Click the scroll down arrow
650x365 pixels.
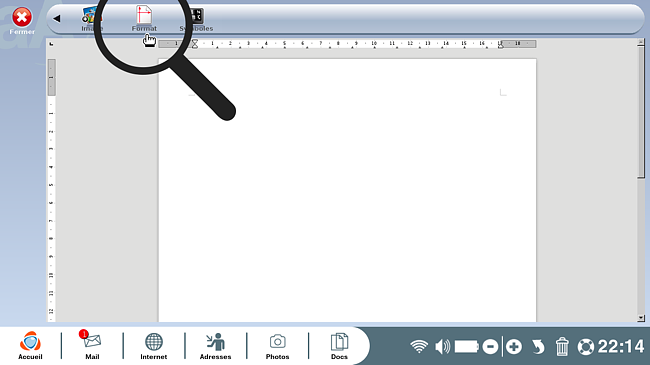(641, 318)
